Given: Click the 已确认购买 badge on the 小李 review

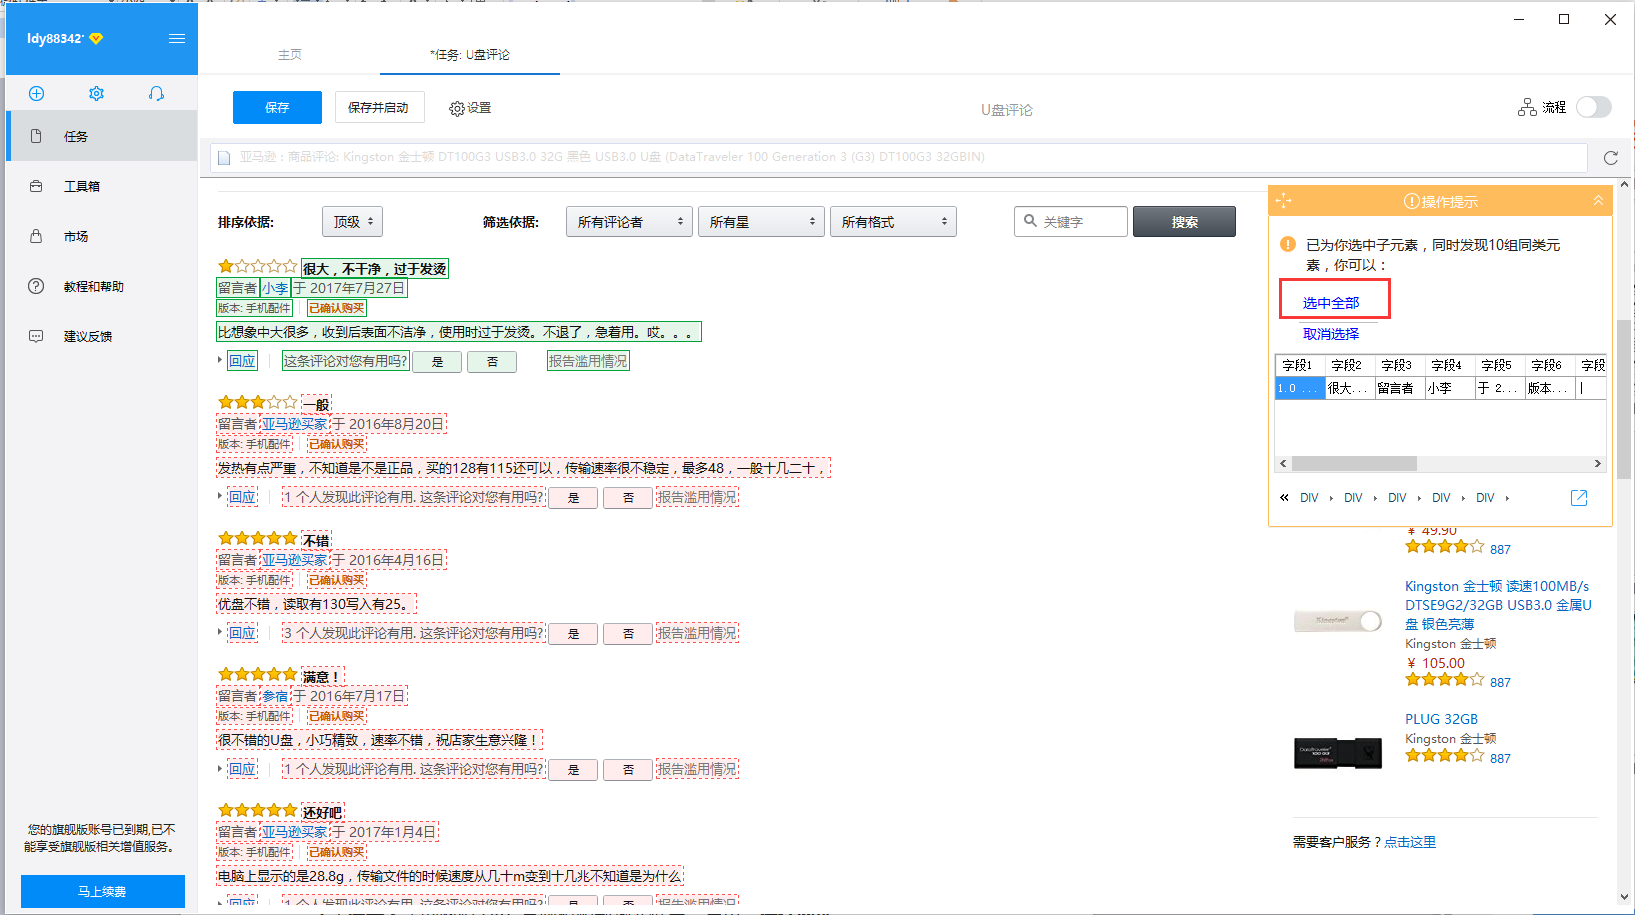Looking at the screenshot, I should point(337,308).
